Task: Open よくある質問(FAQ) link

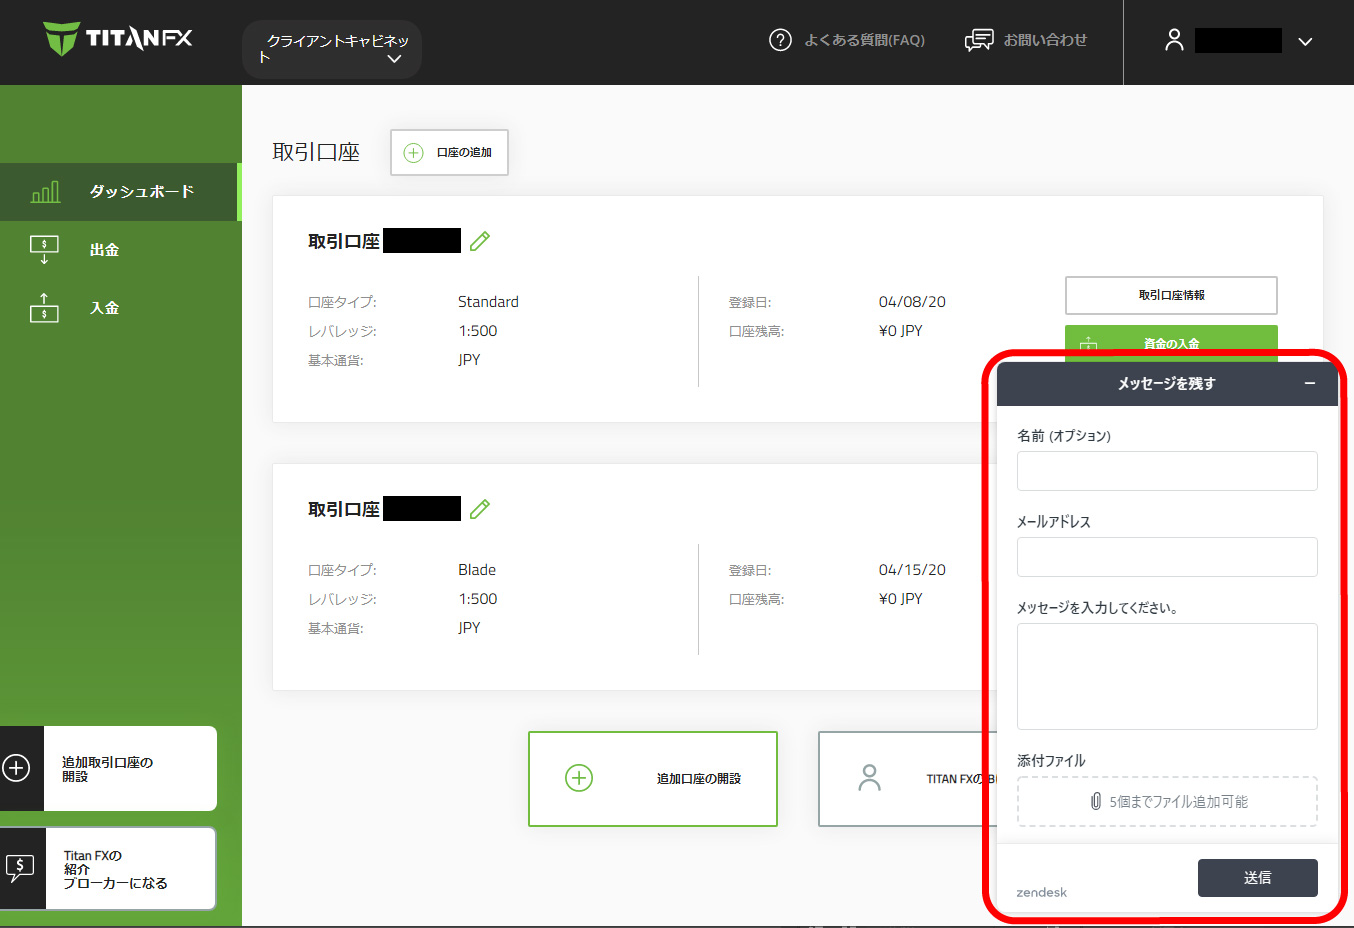Action: pyautogui.click(x=864, y=40)
